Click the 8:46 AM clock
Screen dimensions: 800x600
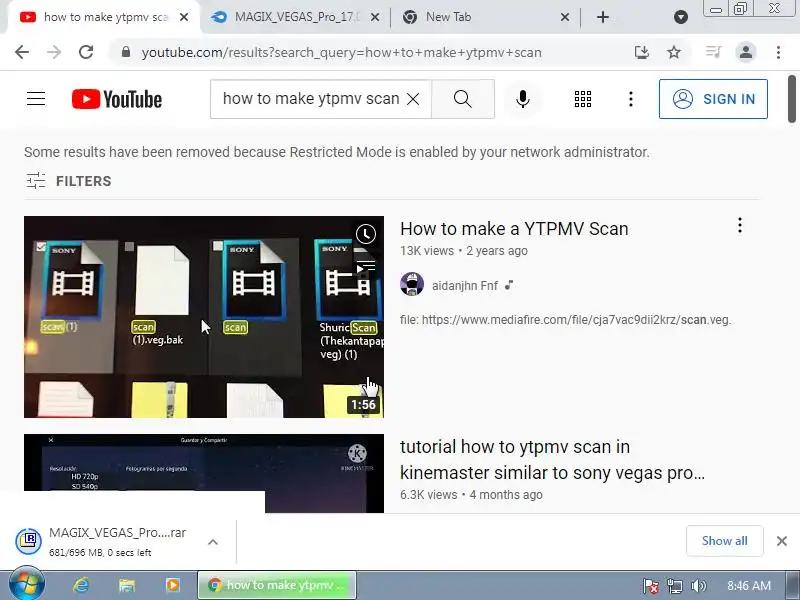click(x=748, y=586)
